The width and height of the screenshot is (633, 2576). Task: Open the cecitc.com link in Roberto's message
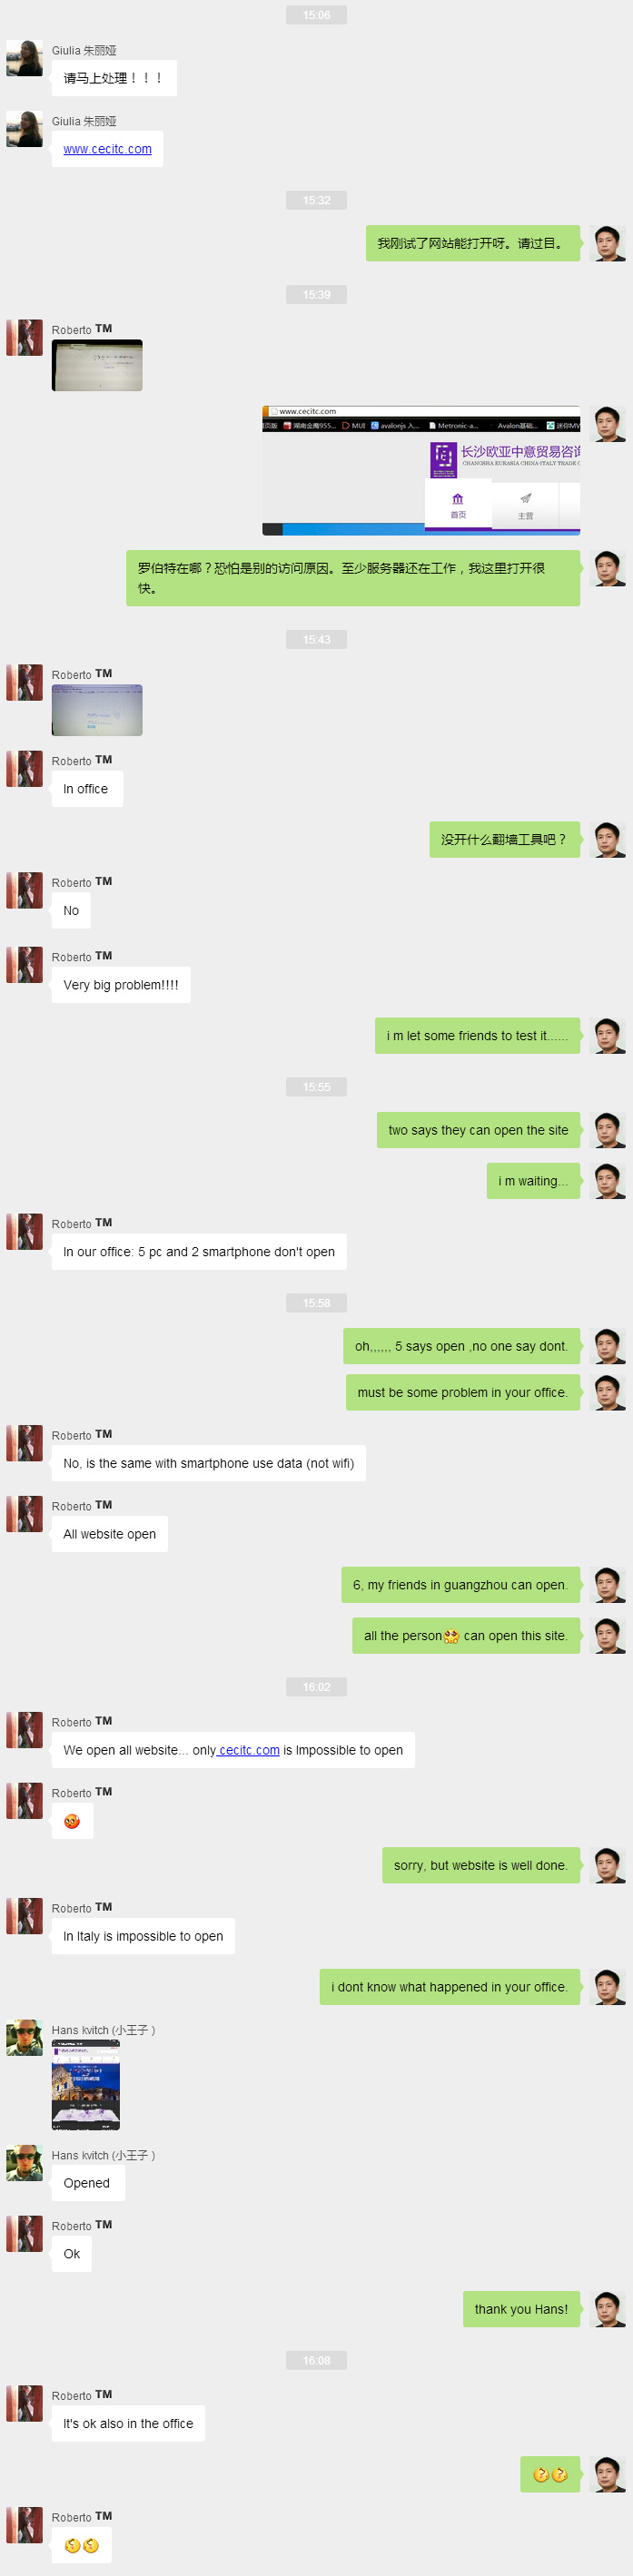click(248, 1750)
